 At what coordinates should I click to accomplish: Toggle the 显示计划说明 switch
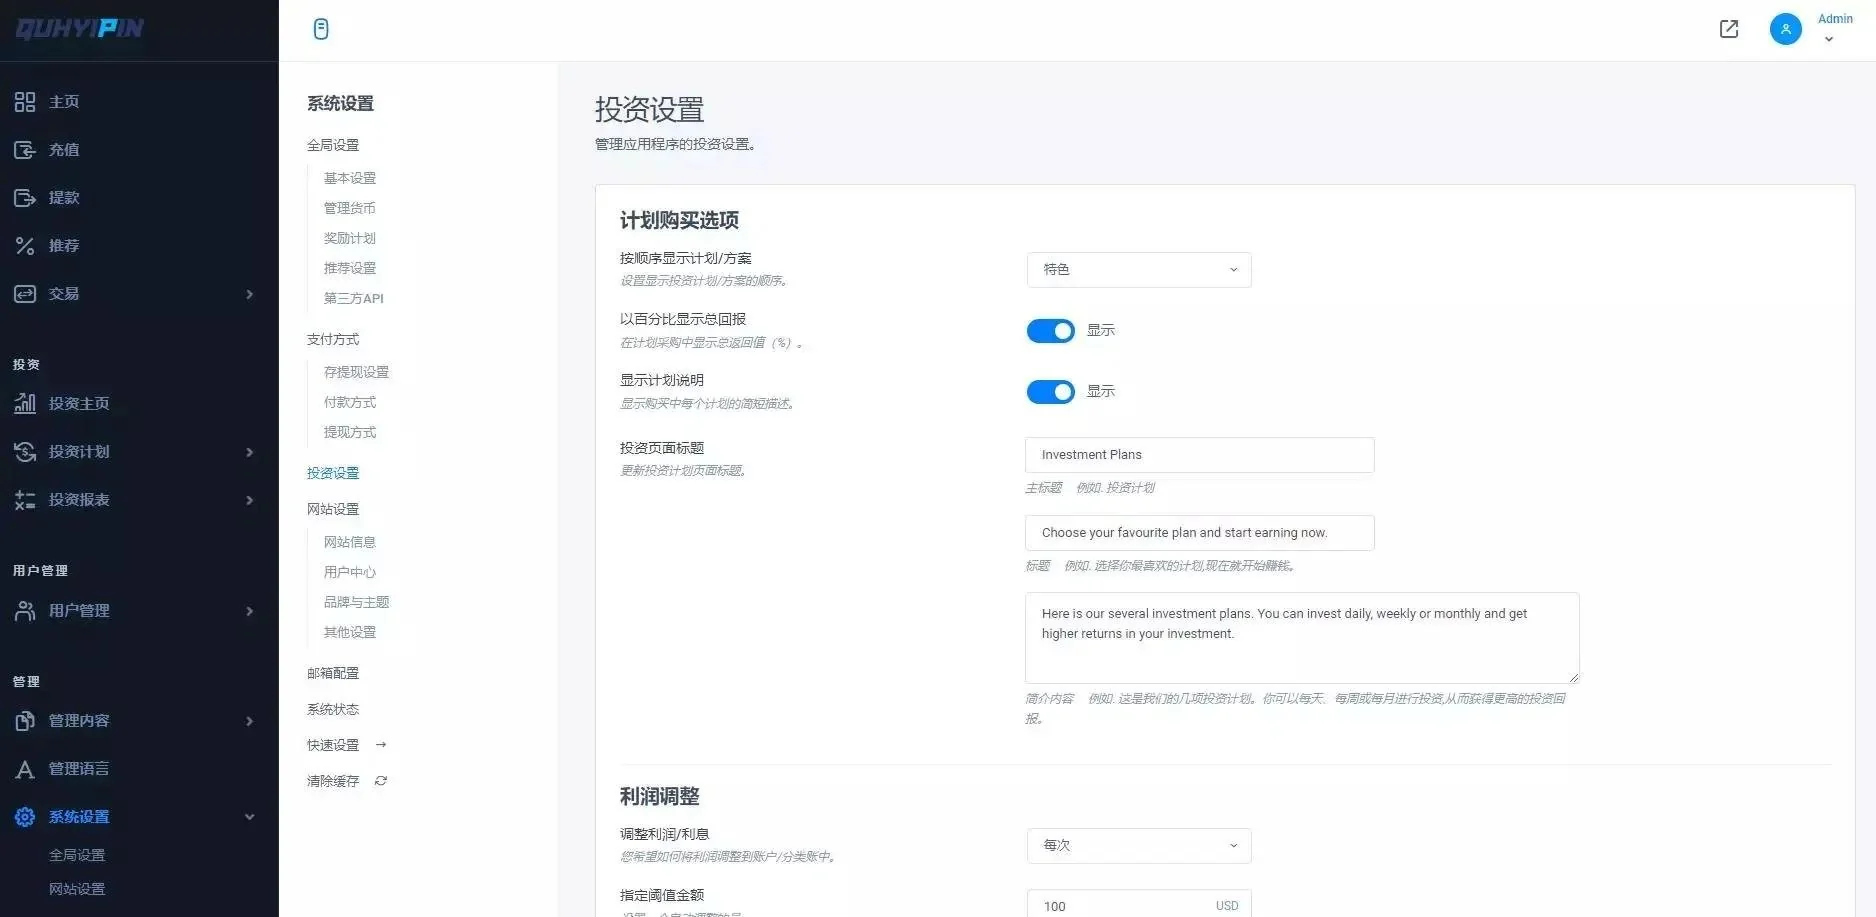1050,392
